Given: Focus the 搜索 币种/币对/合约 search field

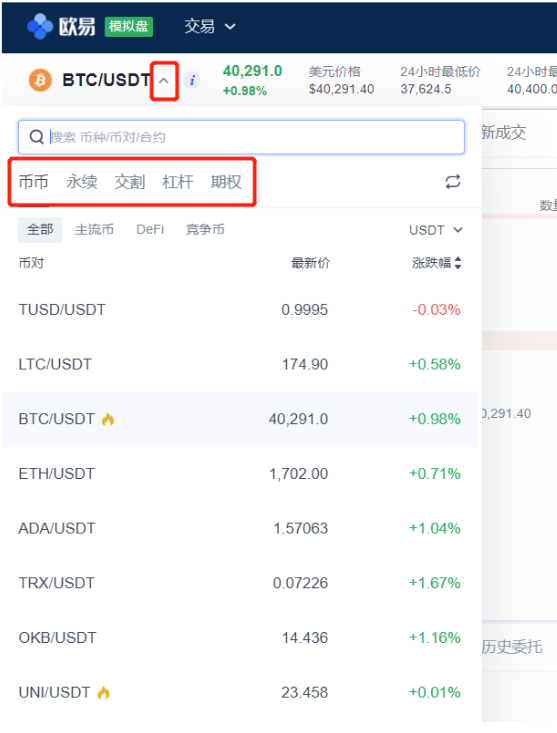Looking at the screenshot, I should tap(241, 137).
